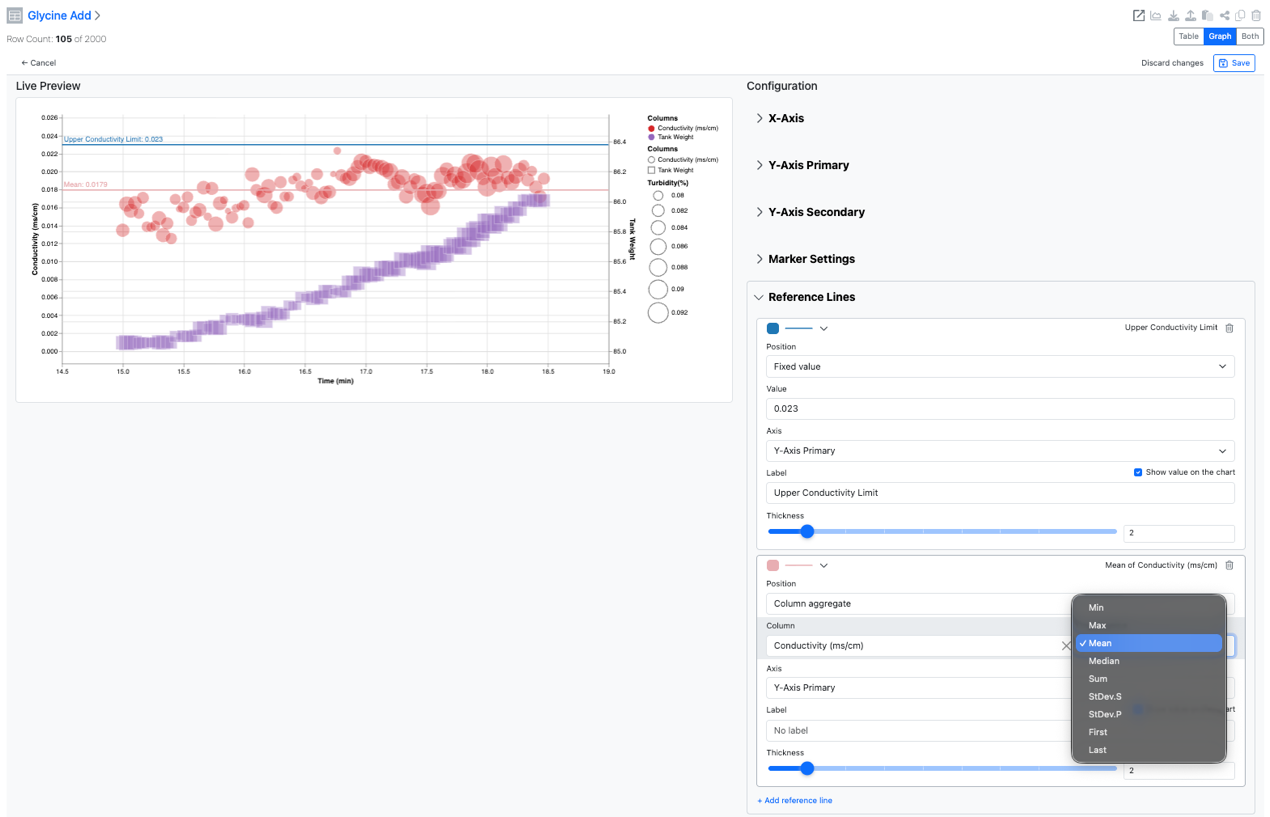Open the Y-Axis Primary axis dropdown for Upper Limit

[1000, 451]
